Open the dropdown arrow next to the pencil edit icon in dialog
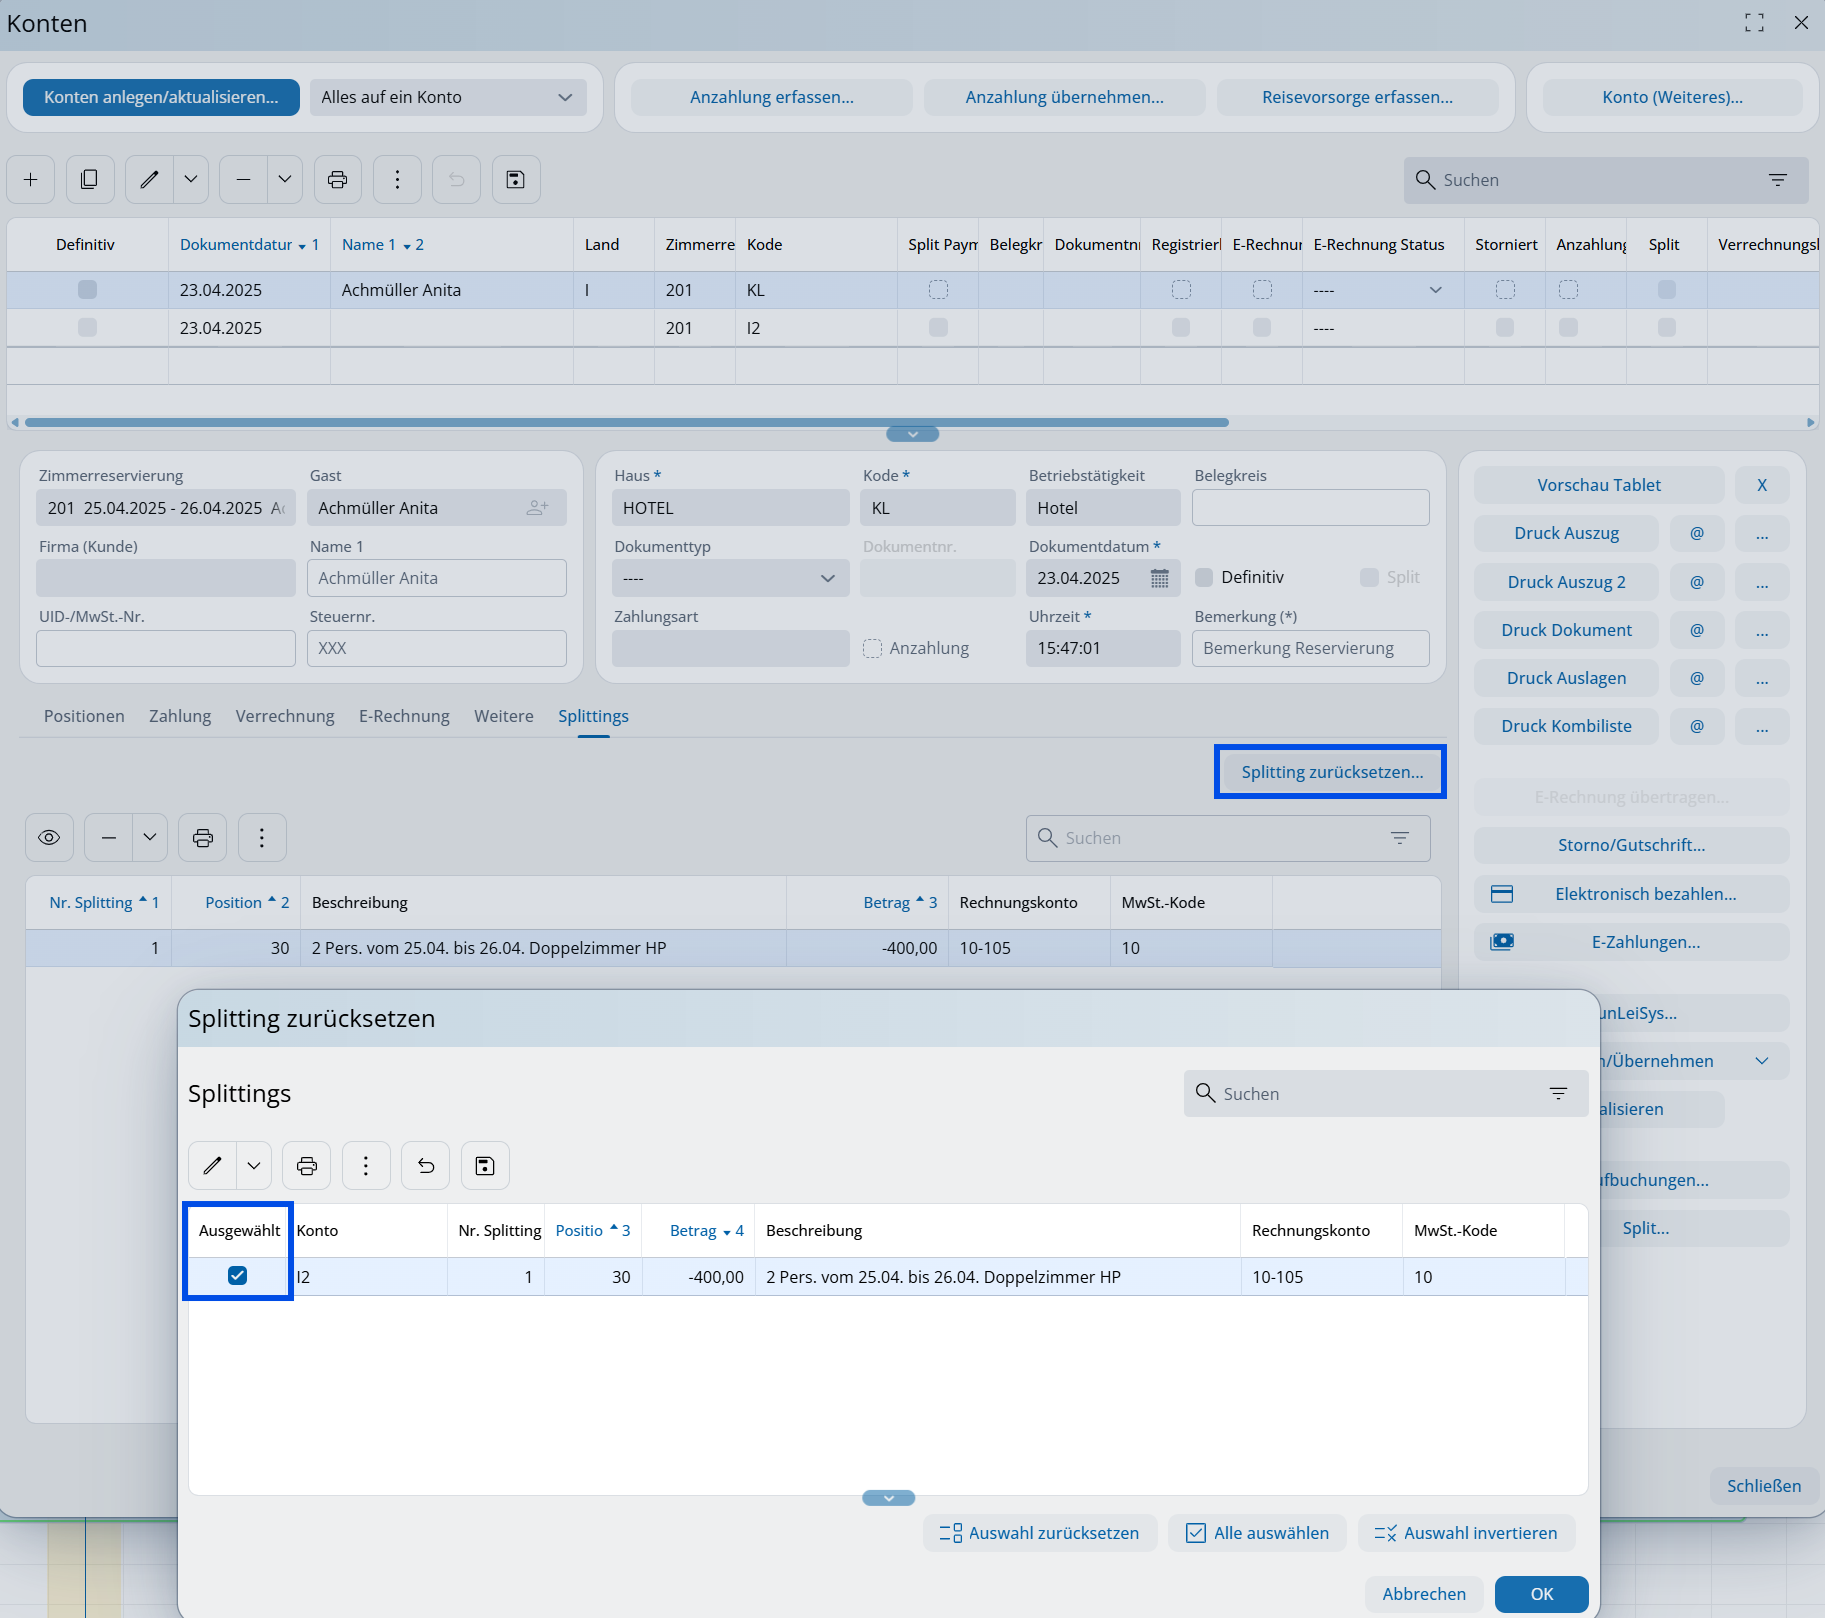1825x1618 pixels. [254, 1166]
